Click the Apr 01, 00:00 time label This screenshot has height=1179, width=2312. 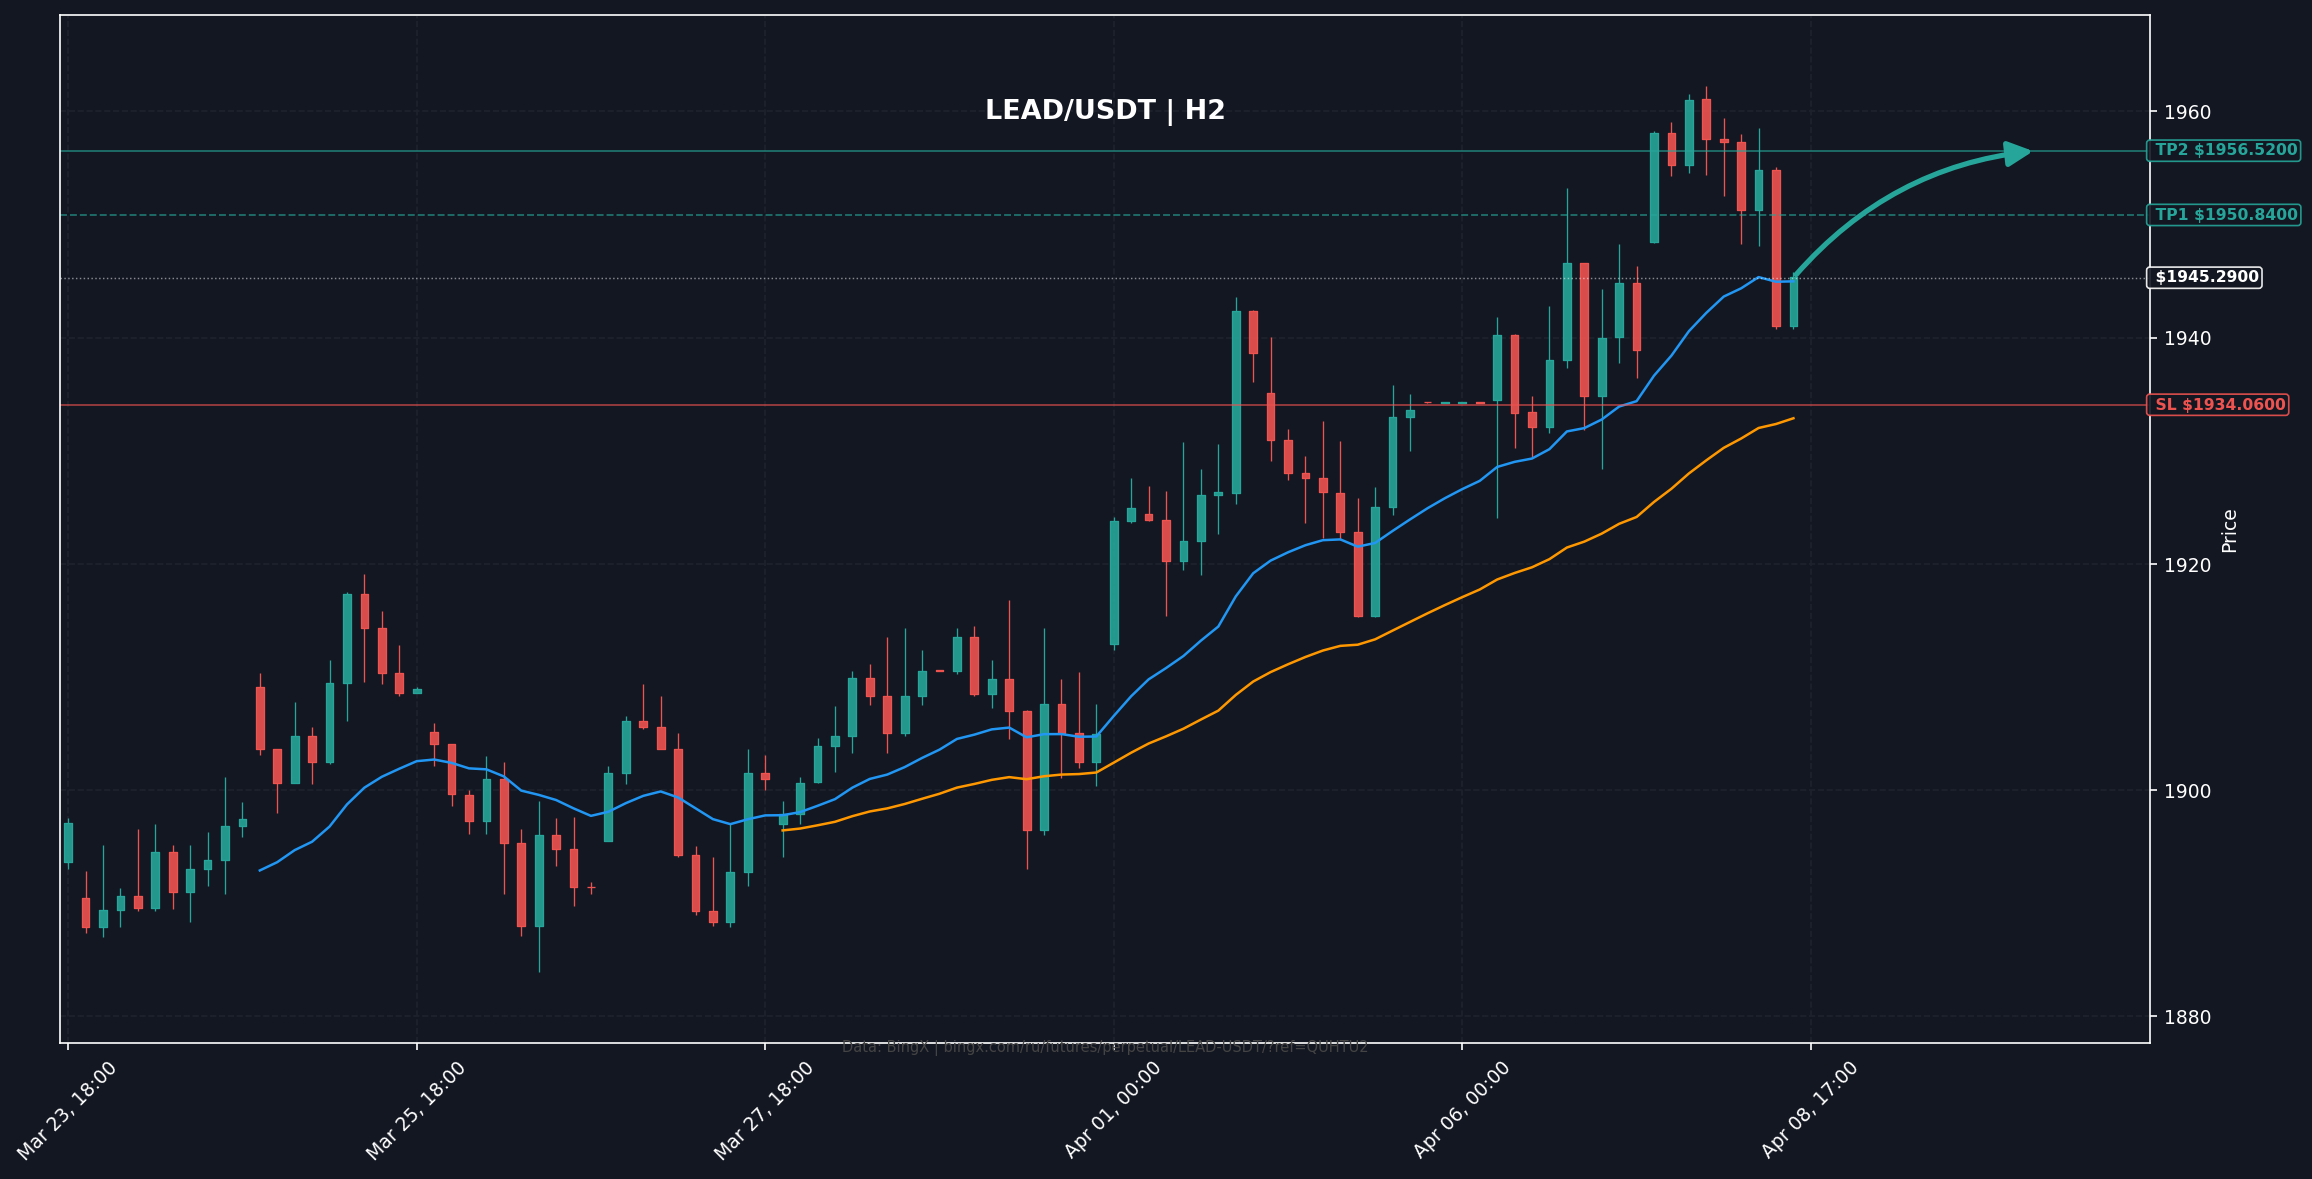coord(1112,1110)
